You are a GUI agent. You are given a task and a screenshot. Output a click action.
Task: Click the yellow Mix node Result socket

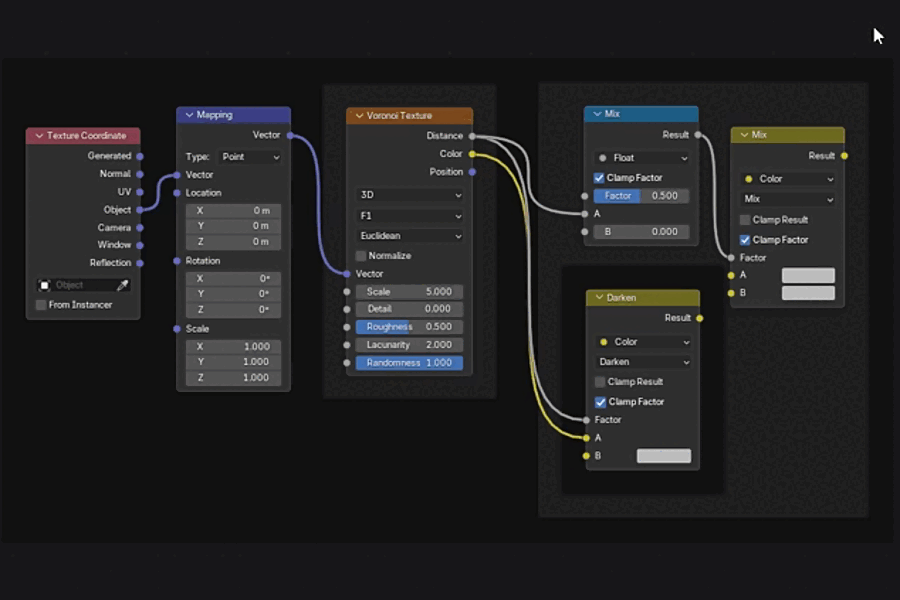pyautogui.click(x=844, y=156)
